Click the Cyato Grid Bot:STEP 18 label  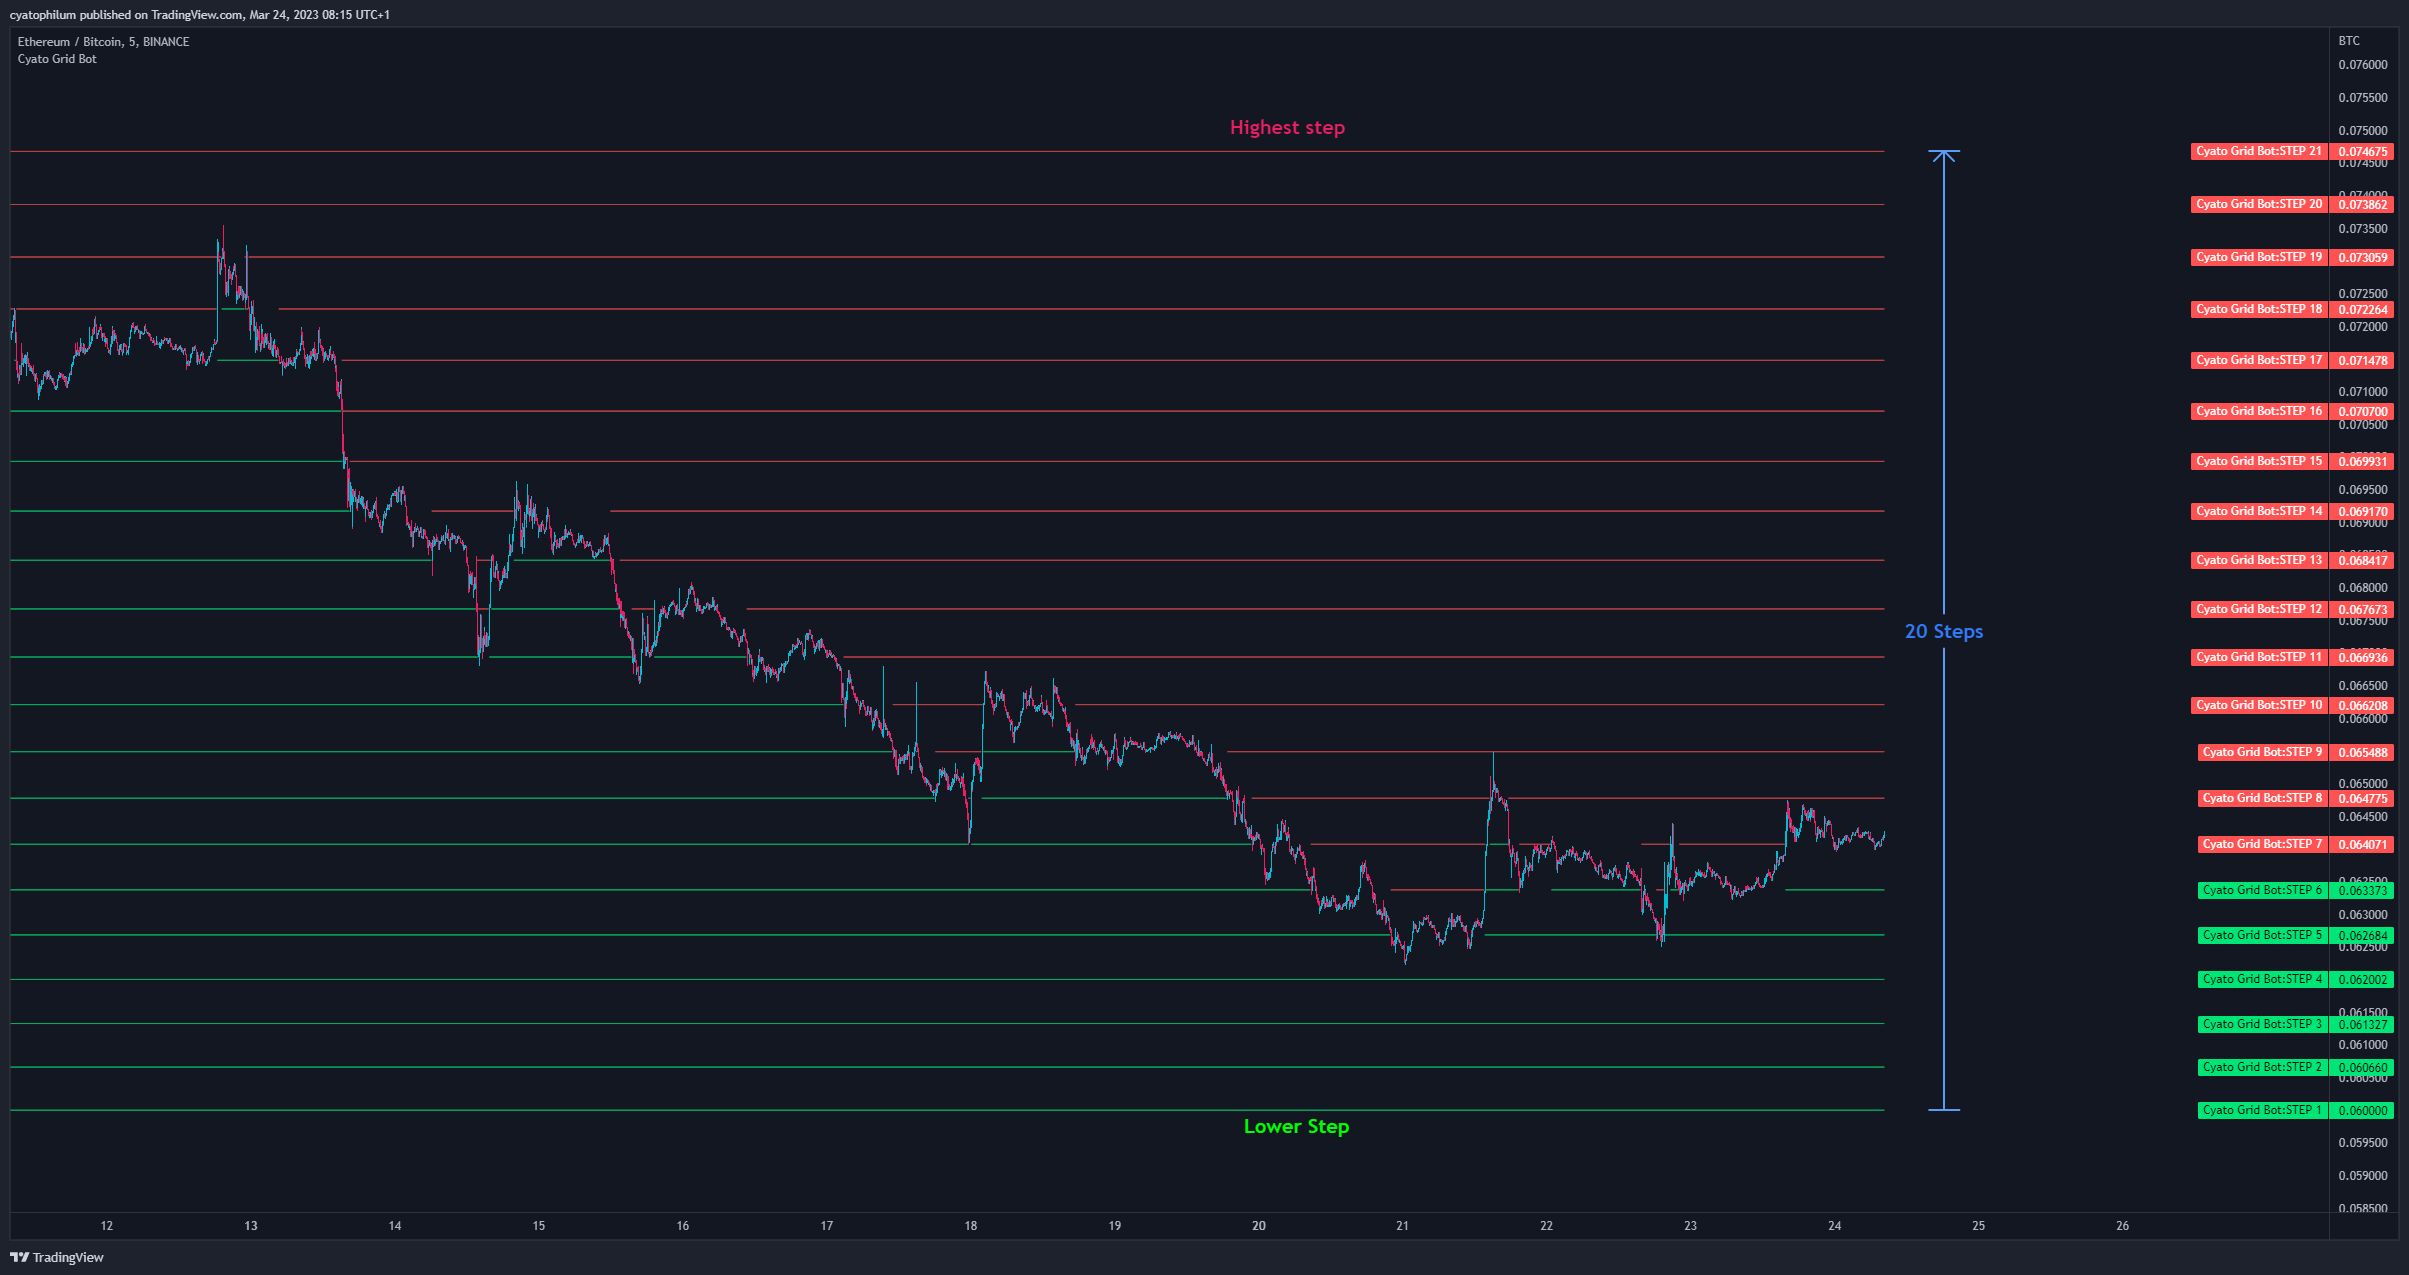(x=2259, y=309)
